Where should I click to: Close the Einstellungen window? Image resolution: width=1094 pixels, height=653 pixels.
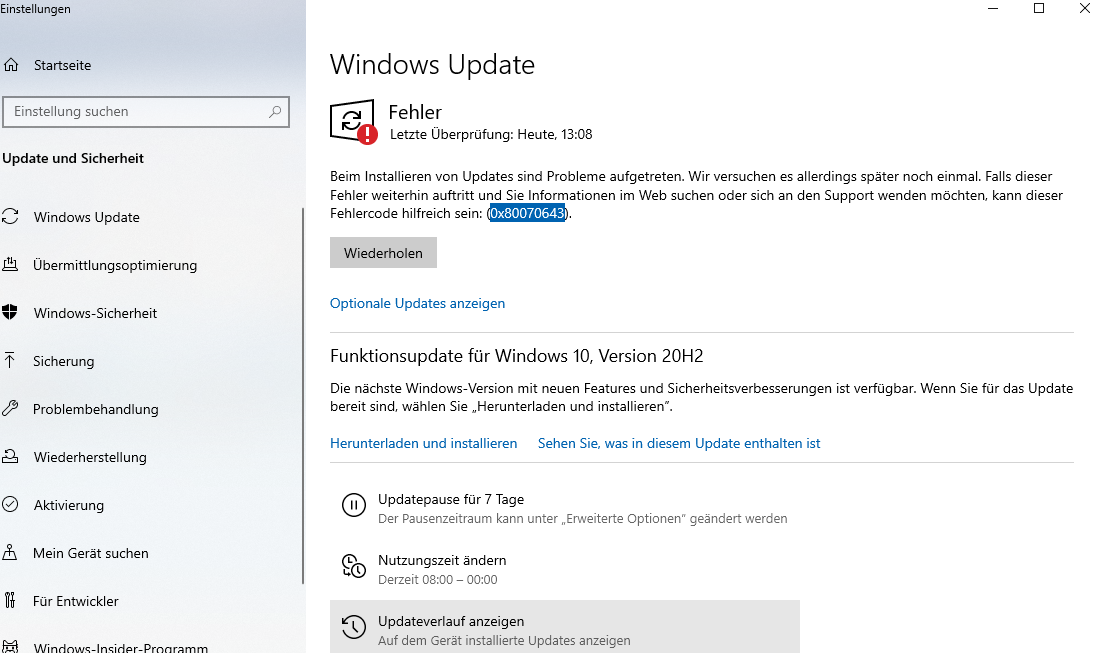pyautogui.click(x=1084, y=8)
